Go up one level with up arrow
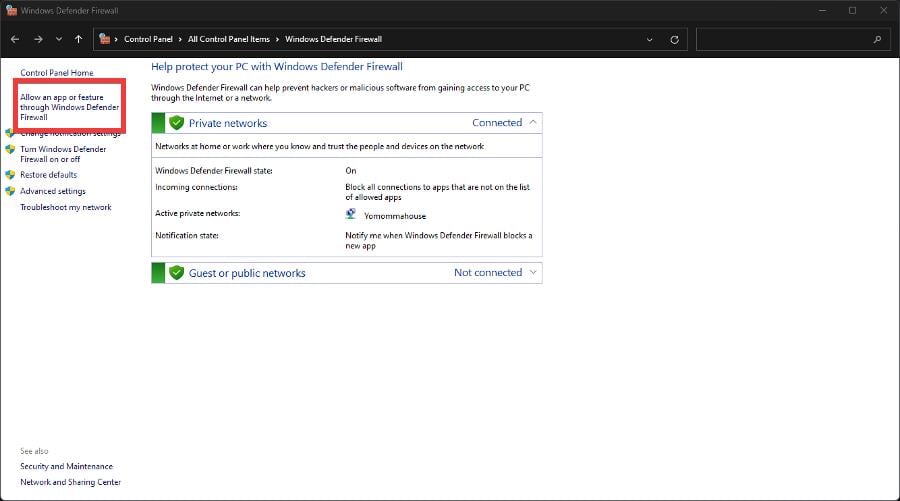This screenshot has width=900, height=501. tap(79, 39)
